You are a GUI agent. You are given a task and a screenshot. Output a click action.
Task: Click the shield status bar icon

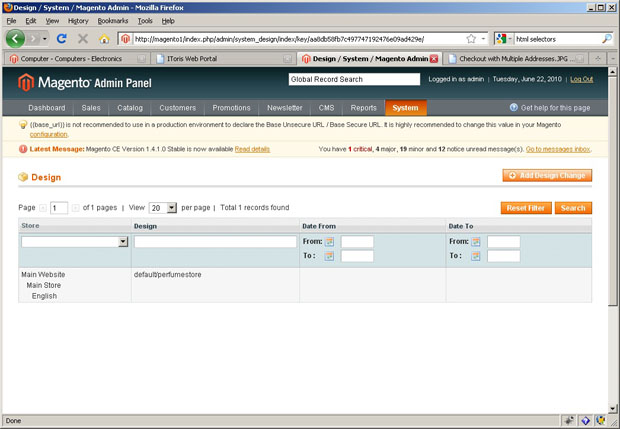pyautogui.click(x=601, y=421)
